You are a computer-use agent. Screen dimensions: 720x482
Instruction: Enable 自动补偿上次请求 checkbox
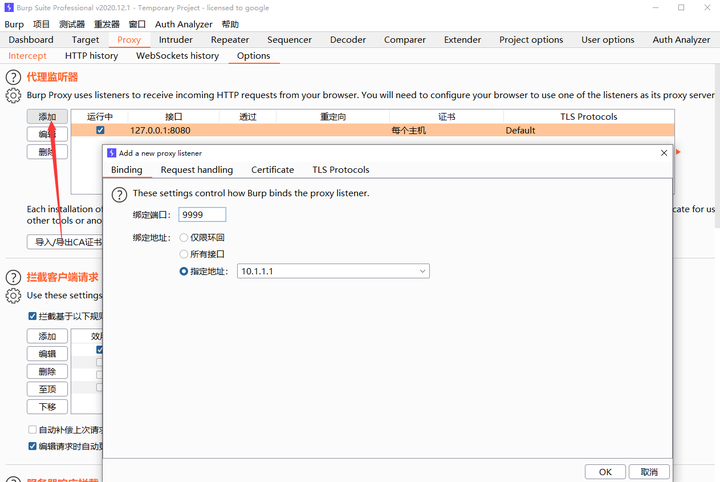[32, 430]
